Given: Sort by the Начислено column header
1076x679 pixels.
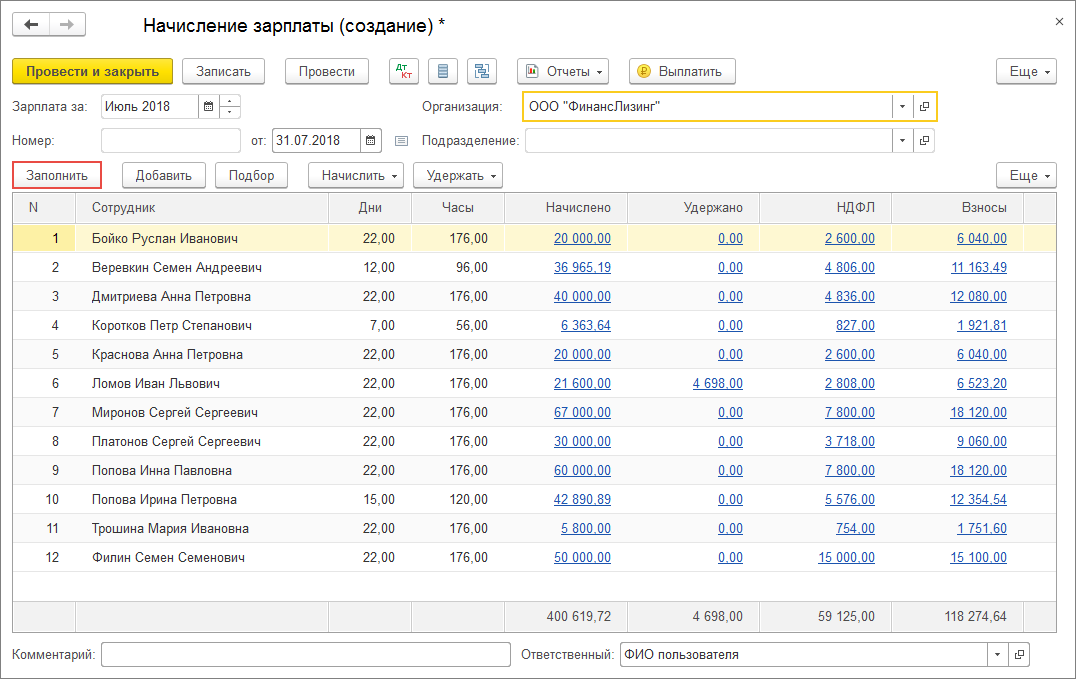Looking at the screenshot, I should tap(566, 207).
